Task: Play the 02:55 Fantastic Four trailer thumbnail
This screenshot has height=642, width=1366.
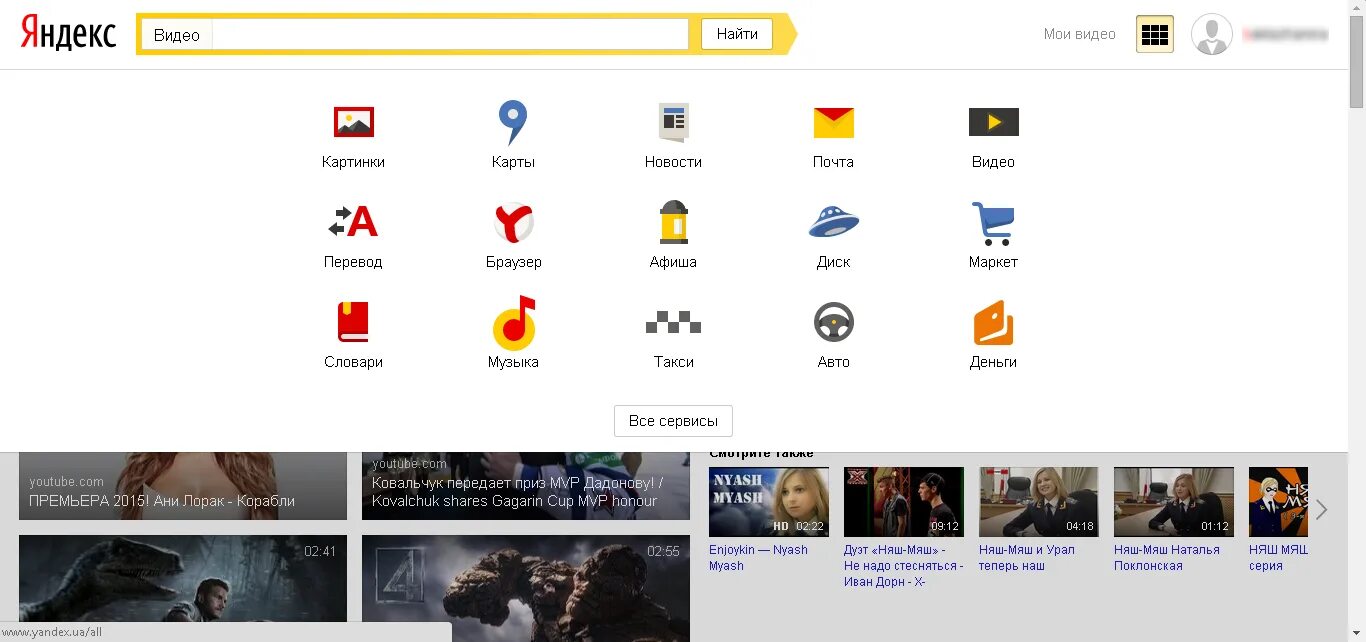Action: 526,588
